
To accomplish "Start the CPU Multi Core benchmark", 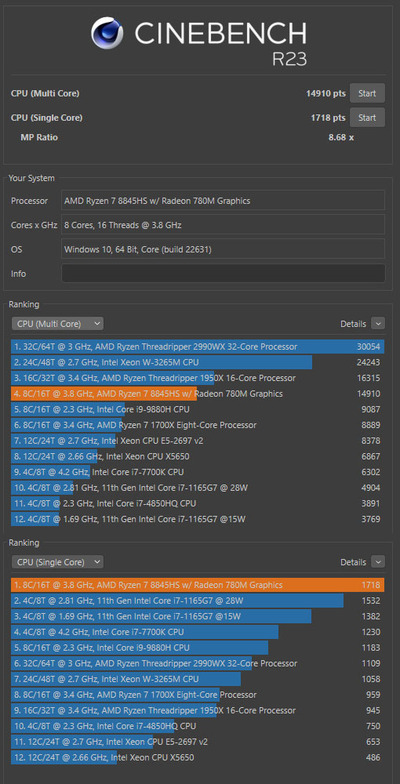I will click(367, 93).
